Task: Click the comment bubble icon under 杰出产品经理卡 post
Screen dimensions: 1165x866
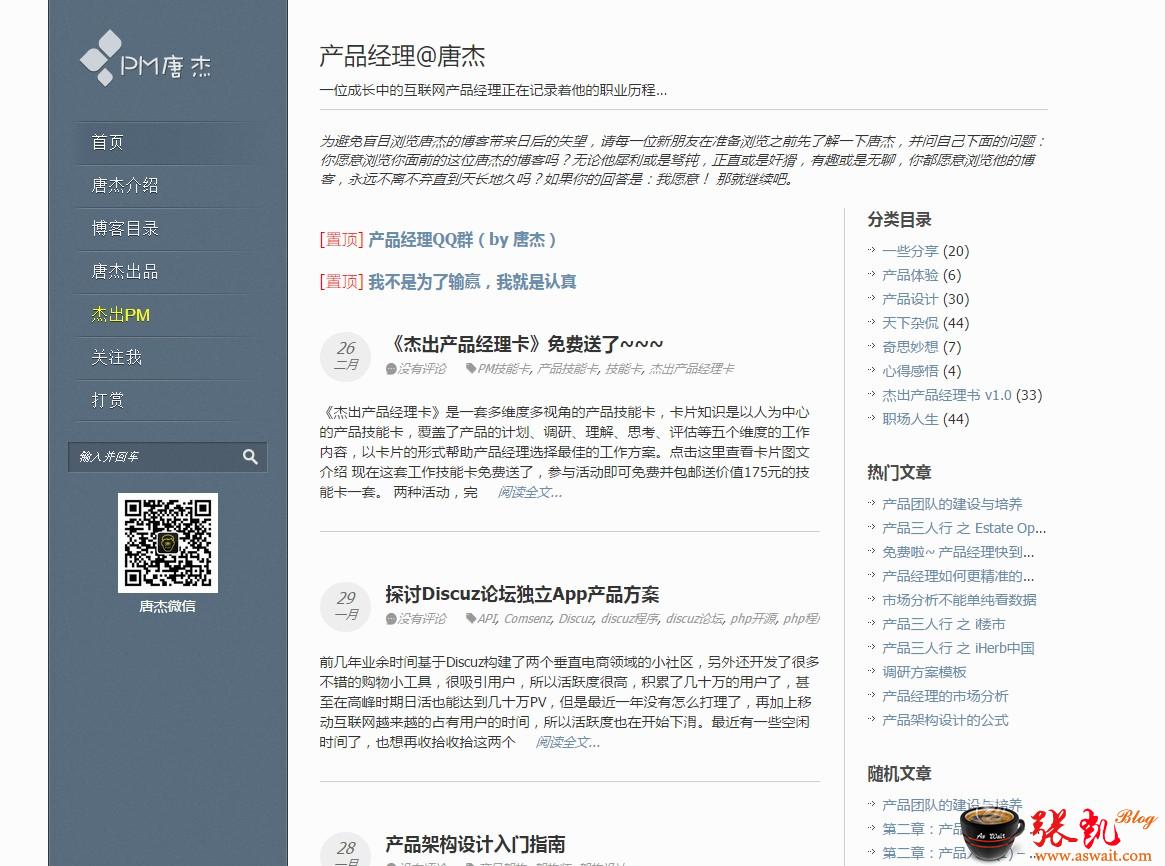Action: 391,369
